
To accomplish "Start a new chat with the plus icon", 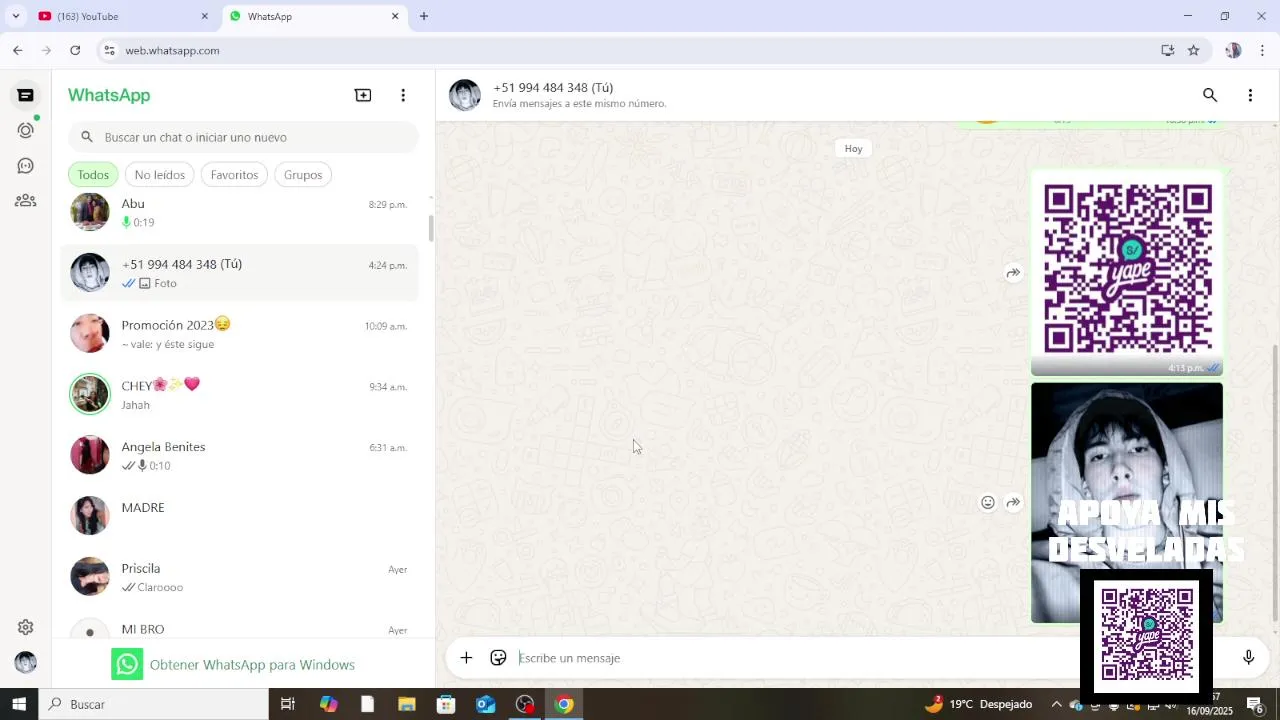I will (x=363, y=95).
